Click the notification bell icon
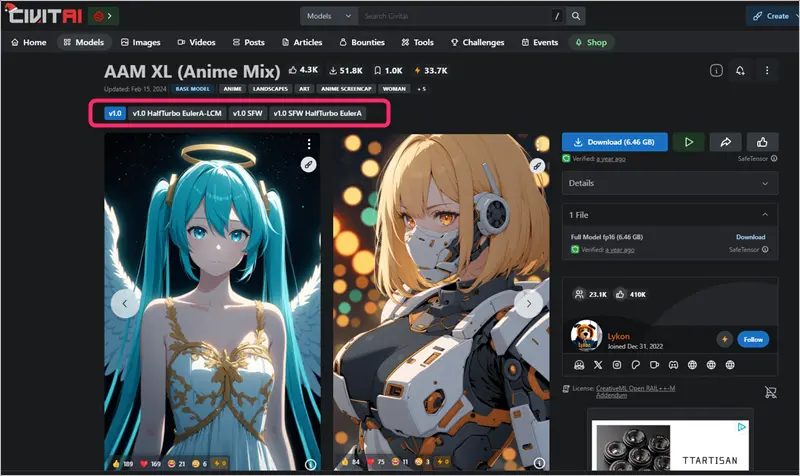The image size is (800, 476). point(741,71)
